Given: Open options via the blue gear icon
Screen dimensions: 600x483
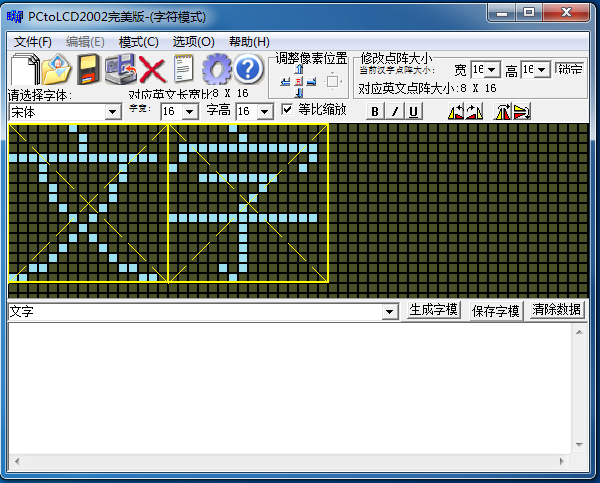Looking at the screenshot, I should coord(217,69).
